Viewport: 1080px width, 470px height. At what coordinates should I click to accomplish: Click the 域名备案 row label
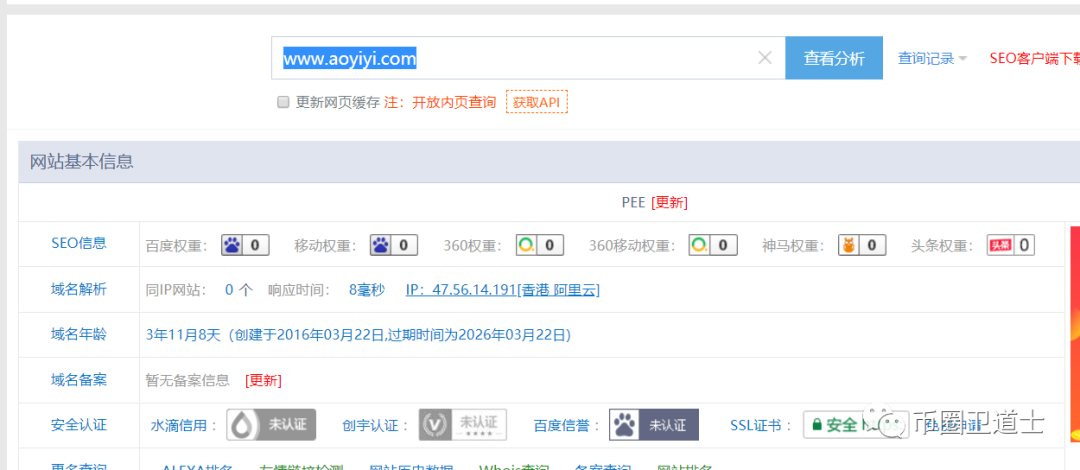[79, 380]
